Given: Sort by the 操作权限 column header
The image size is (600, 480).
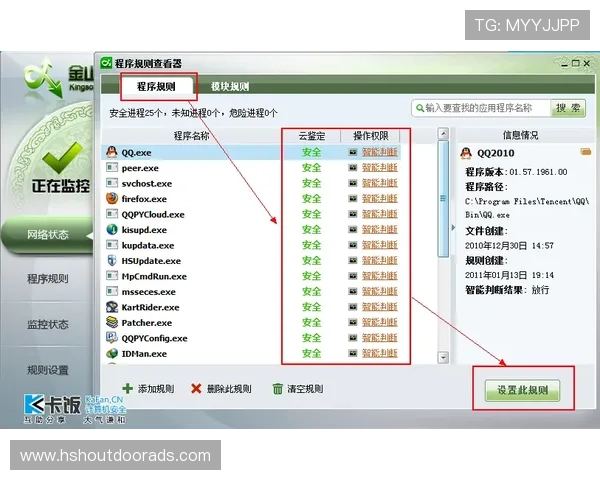Looking at the screenshot, I should (x=370, y=136).
